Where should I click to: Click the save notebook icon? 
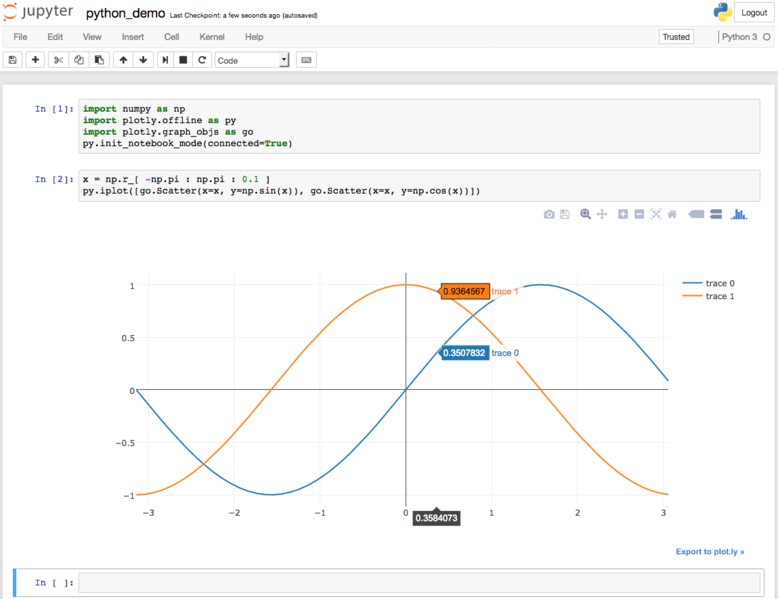point(13,60)
